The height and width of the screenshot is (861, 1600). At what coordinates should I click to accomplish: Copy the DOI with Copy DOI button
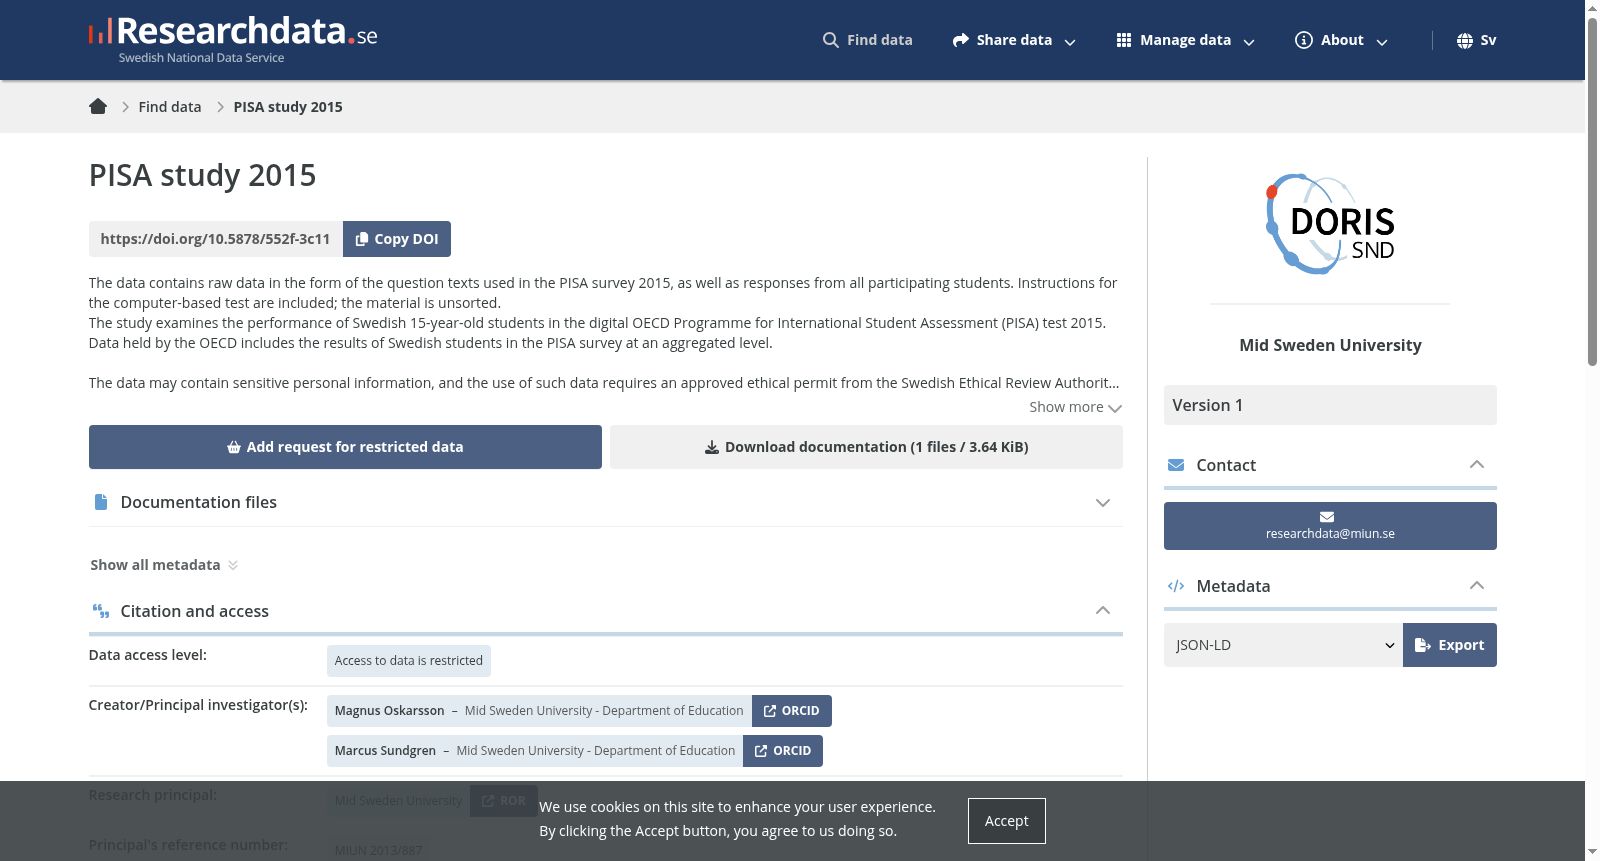click(397, 239)
